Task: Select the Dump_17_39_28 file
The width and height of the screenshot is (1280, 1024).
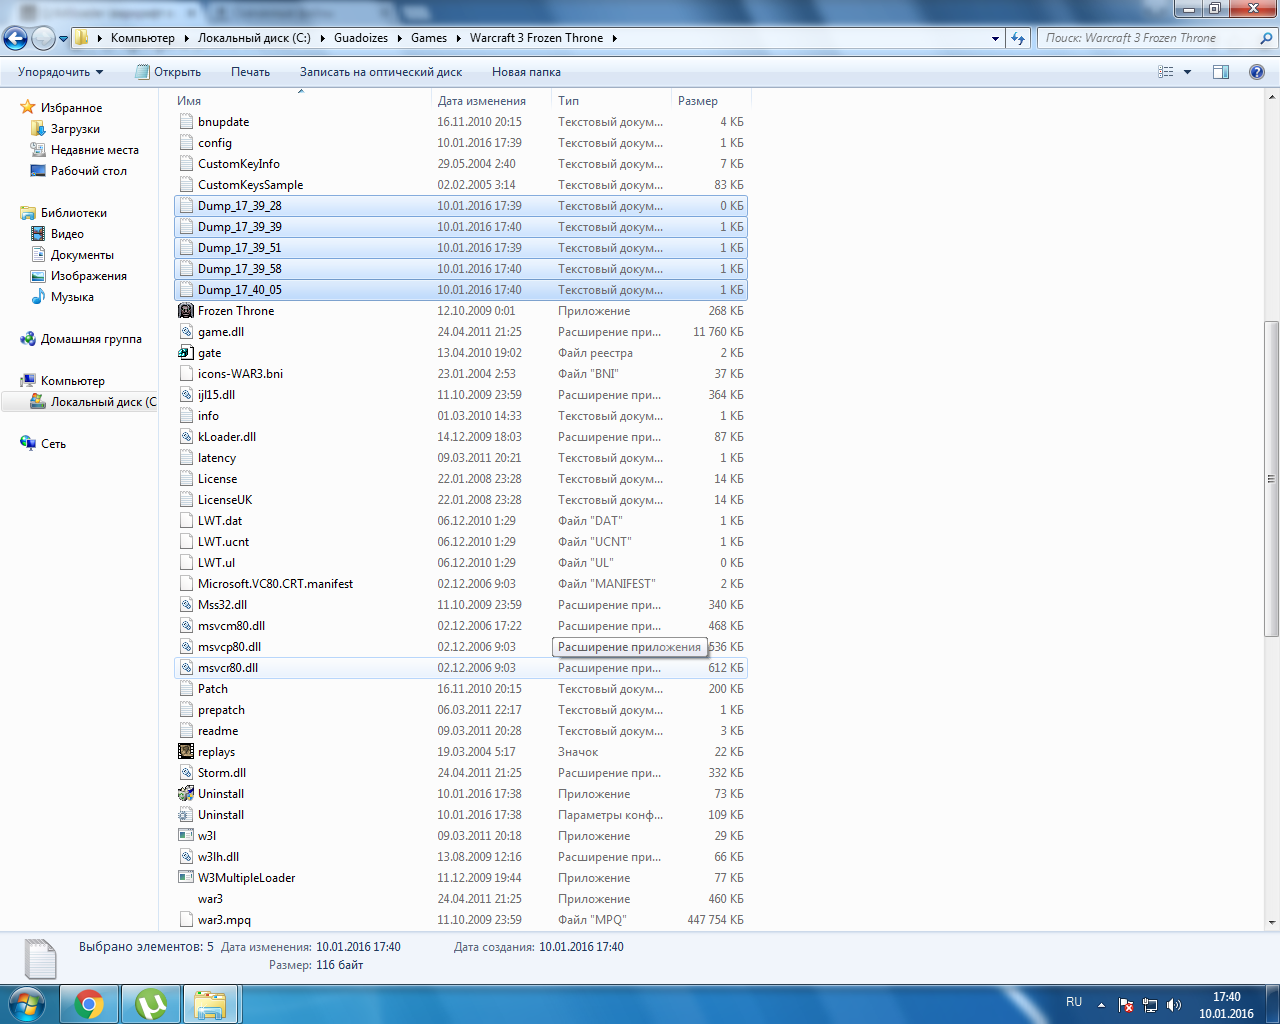Action: (x=461, y=206)
